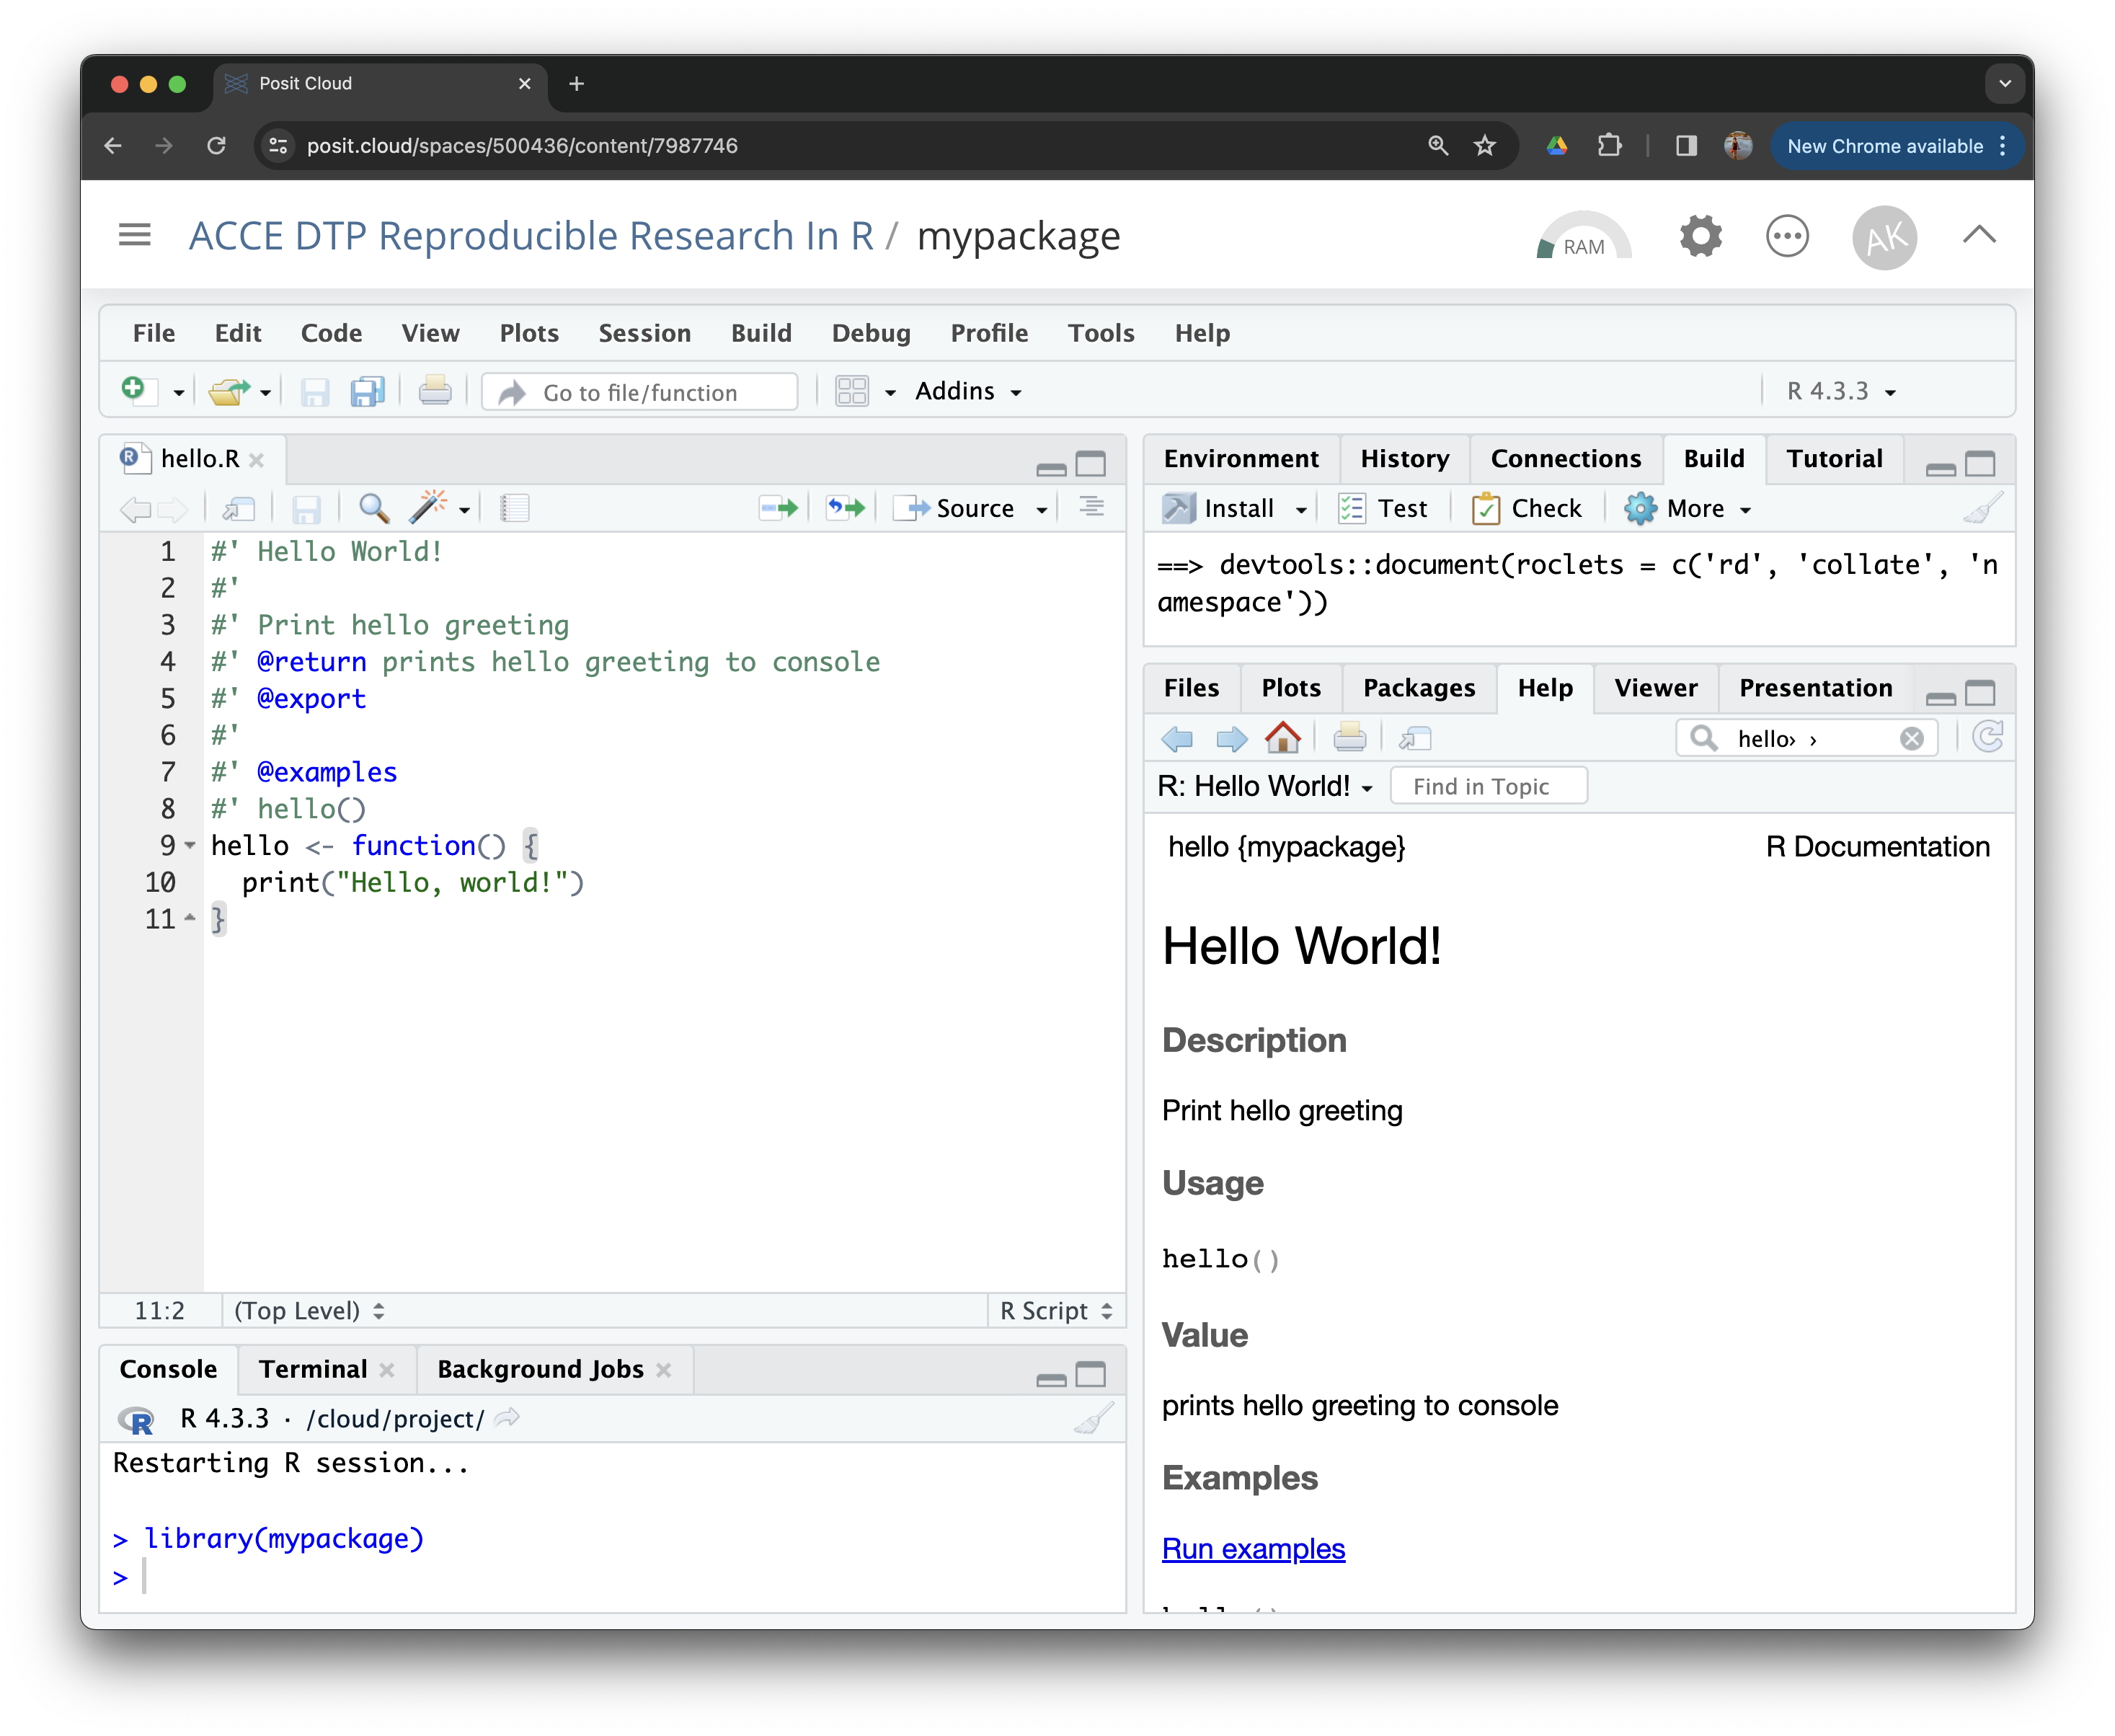Click the Check package button
2115x1736 pixels.
click(x=1527, y=508)
